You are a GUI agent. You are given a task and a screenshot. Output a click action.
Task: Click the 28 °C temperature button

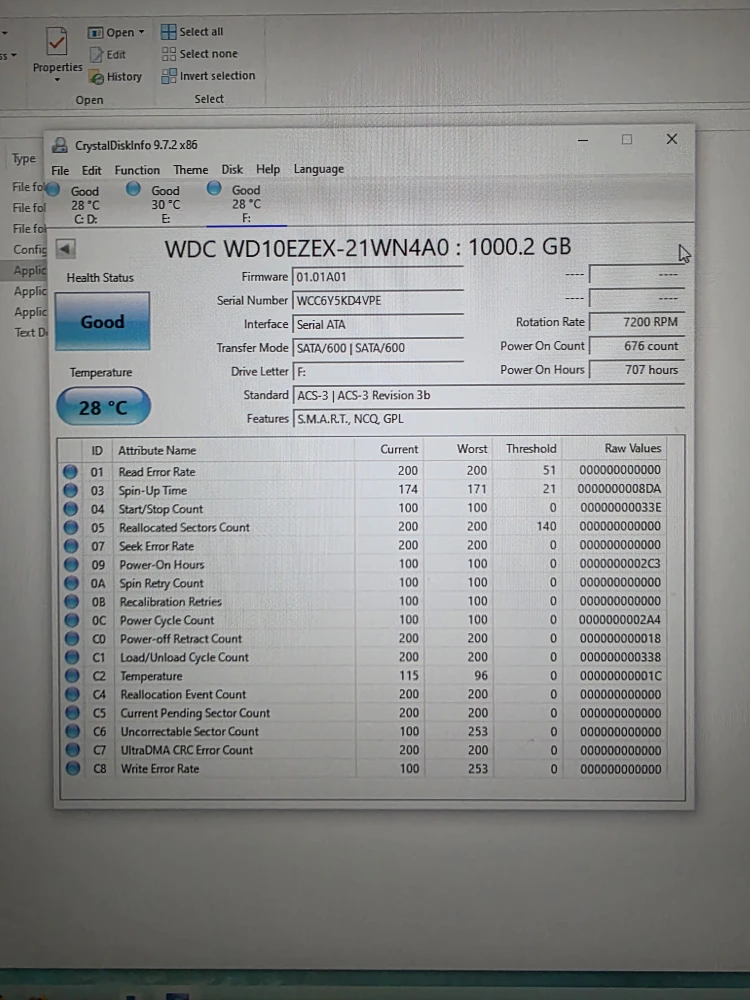103,407
